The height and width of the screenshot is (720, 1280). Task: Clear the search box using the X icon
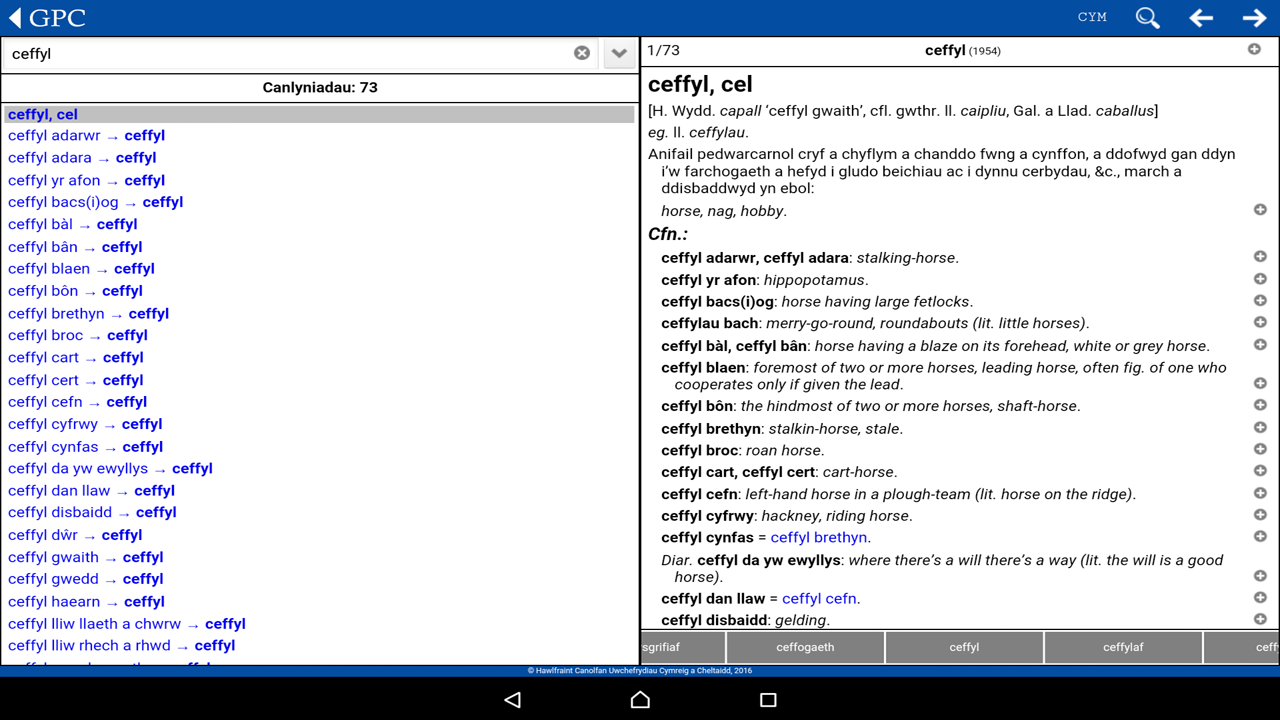click(x=582, y=53)
